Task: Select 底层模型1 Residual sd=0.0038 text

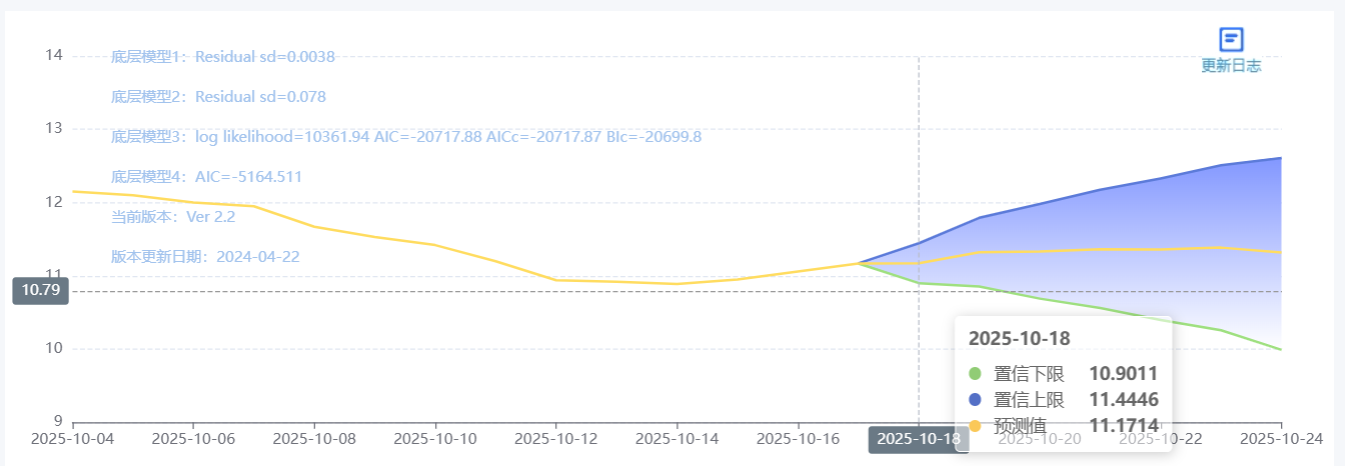Action: [223, 57]
